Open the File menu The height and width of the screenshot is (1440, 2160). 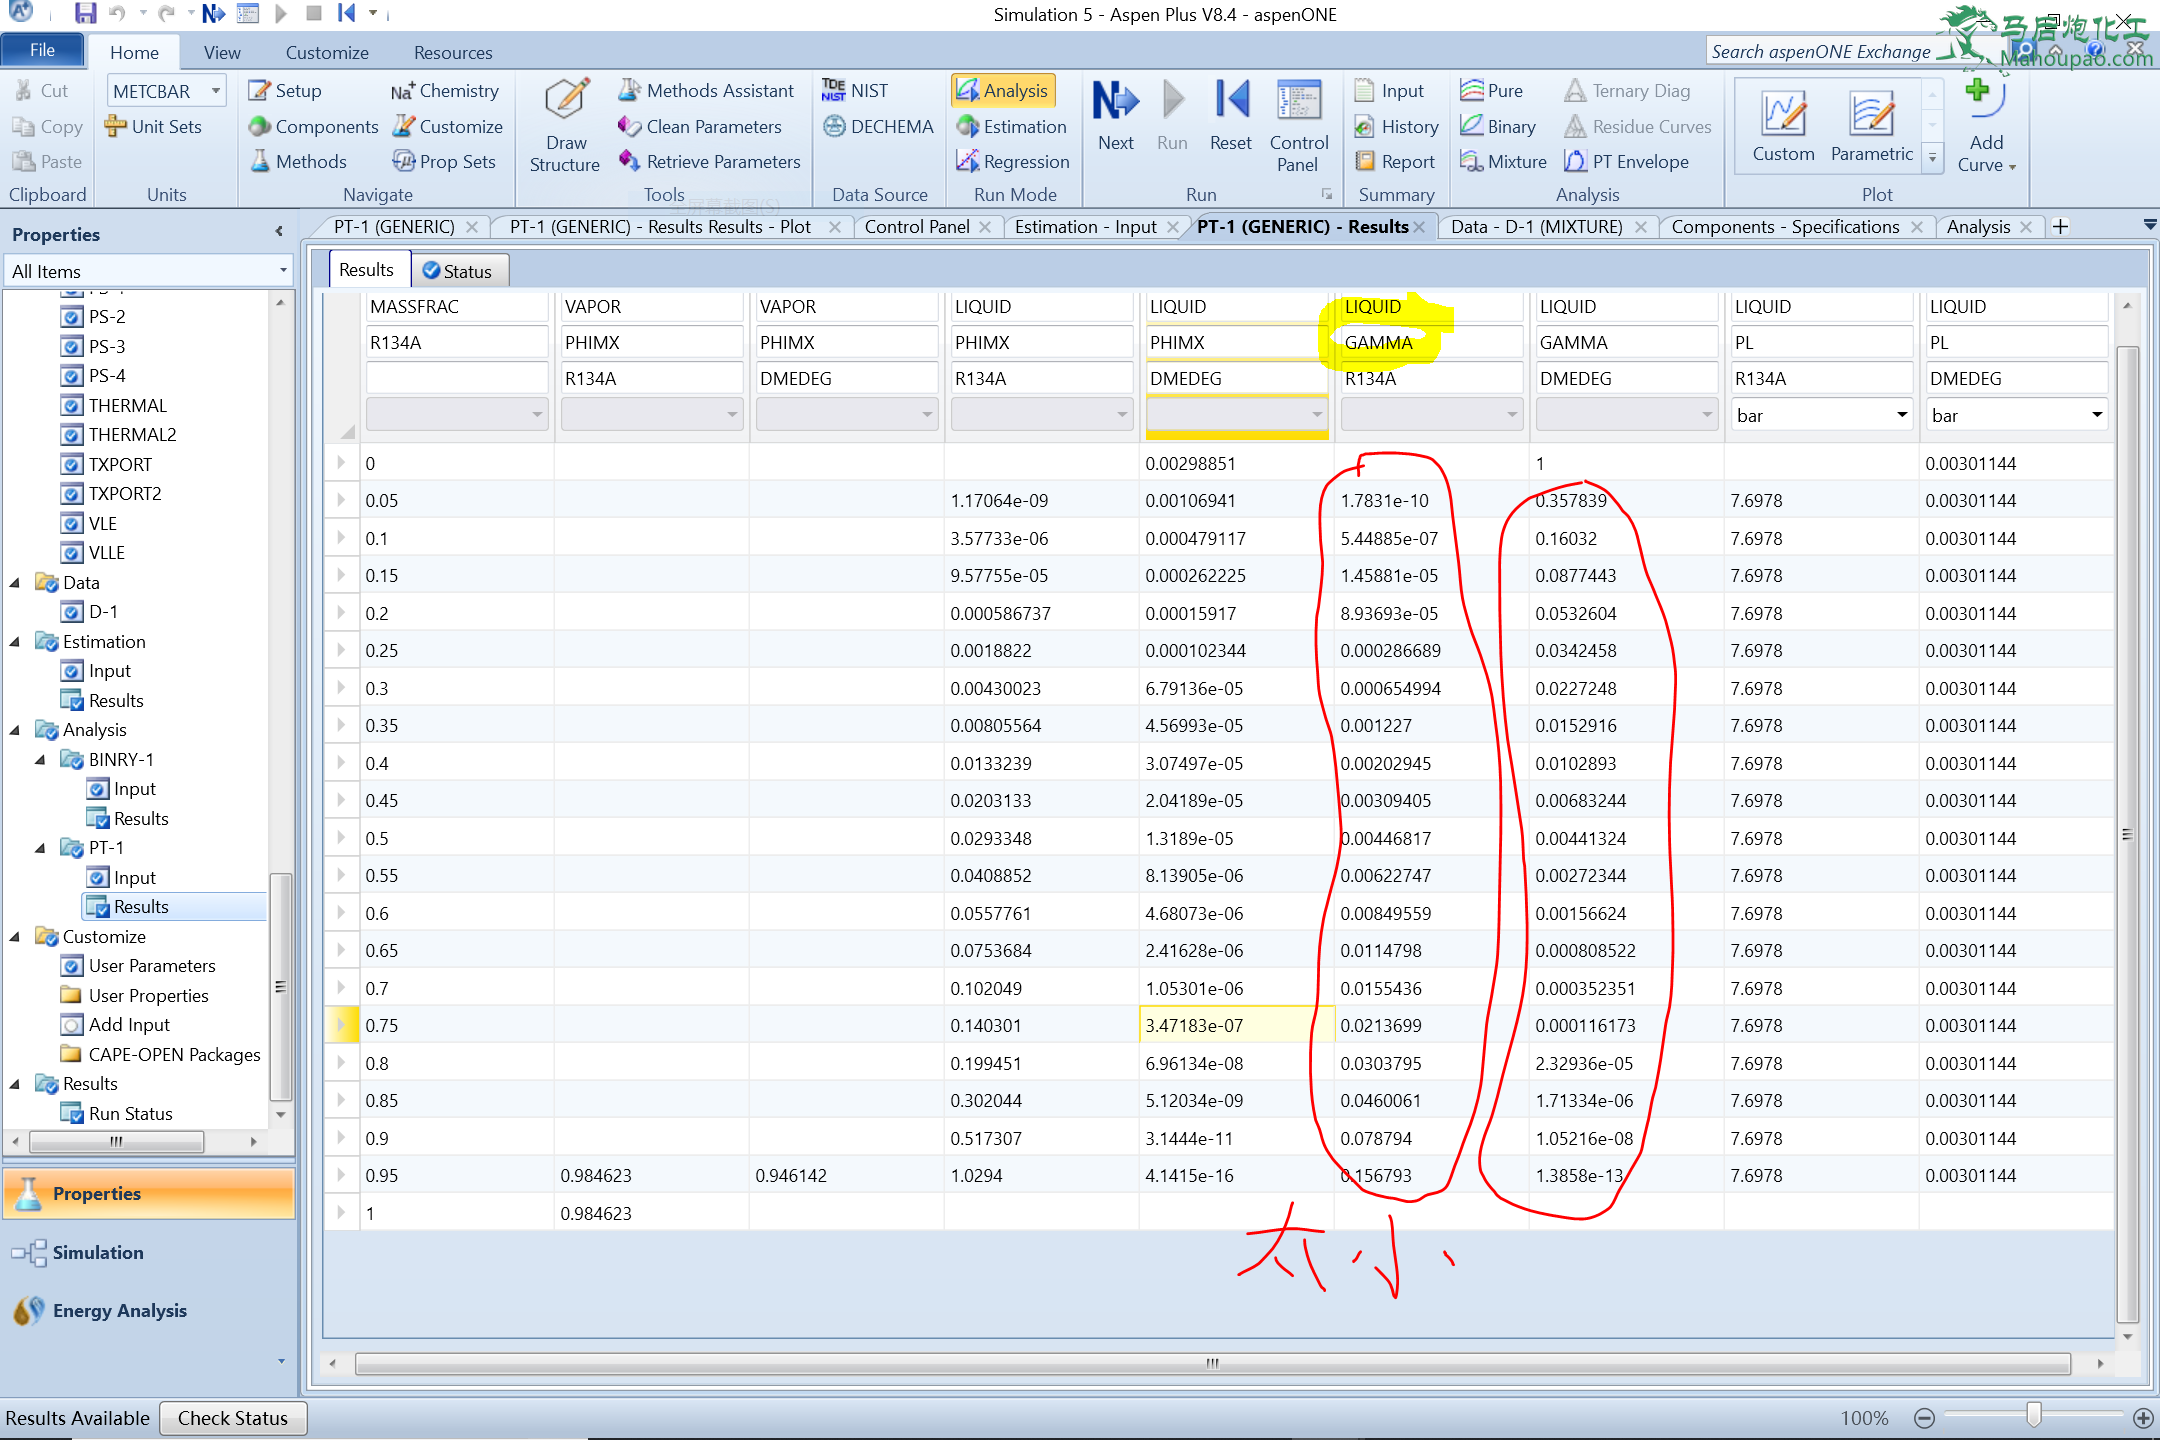point(42,50)
